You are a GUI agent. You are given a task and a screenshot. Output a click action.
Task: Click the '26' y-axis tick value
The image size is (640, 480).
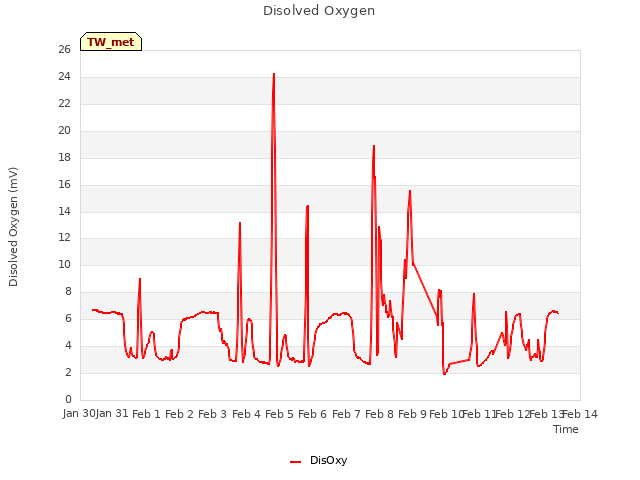64,49
